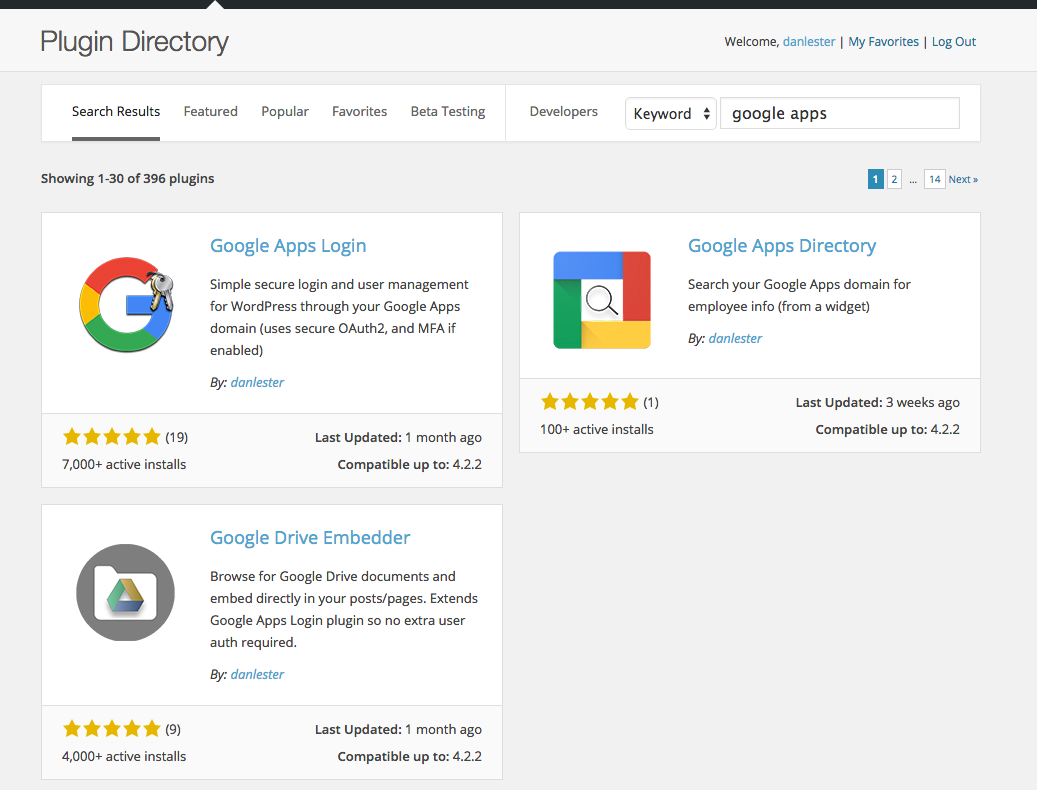Click the 100+ active installs text
The height and width of the screenshot is (790, 1037).
click(597, 430)
